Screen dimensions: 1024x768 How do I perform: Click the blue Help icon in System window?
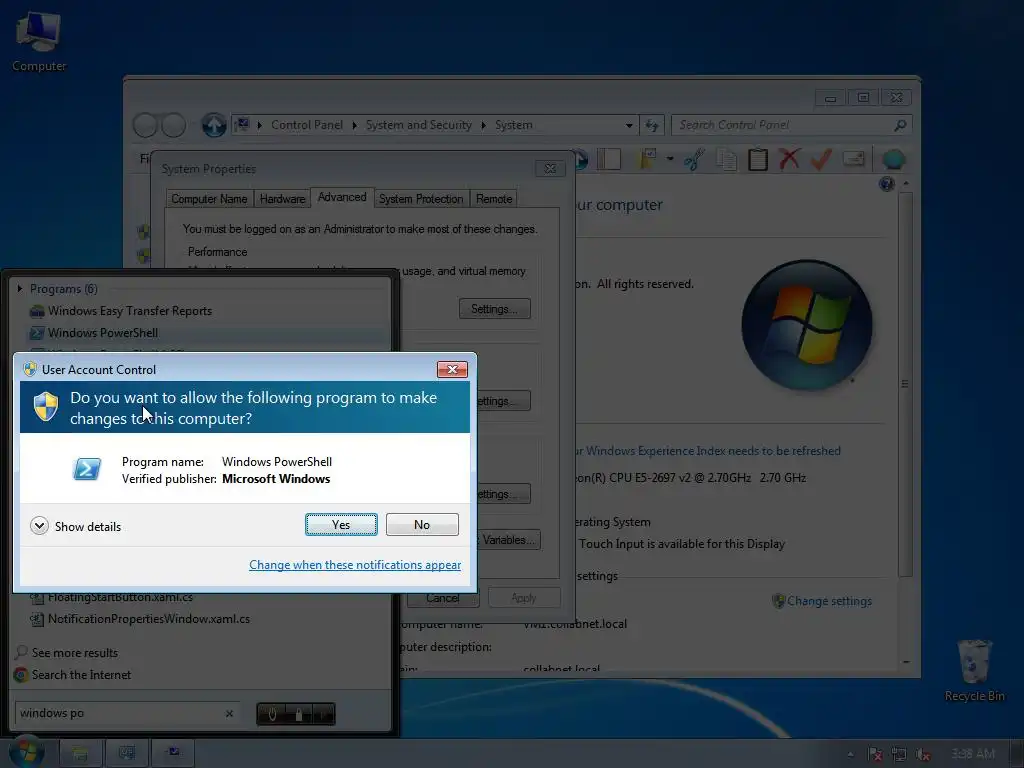(x=886, y=184)
